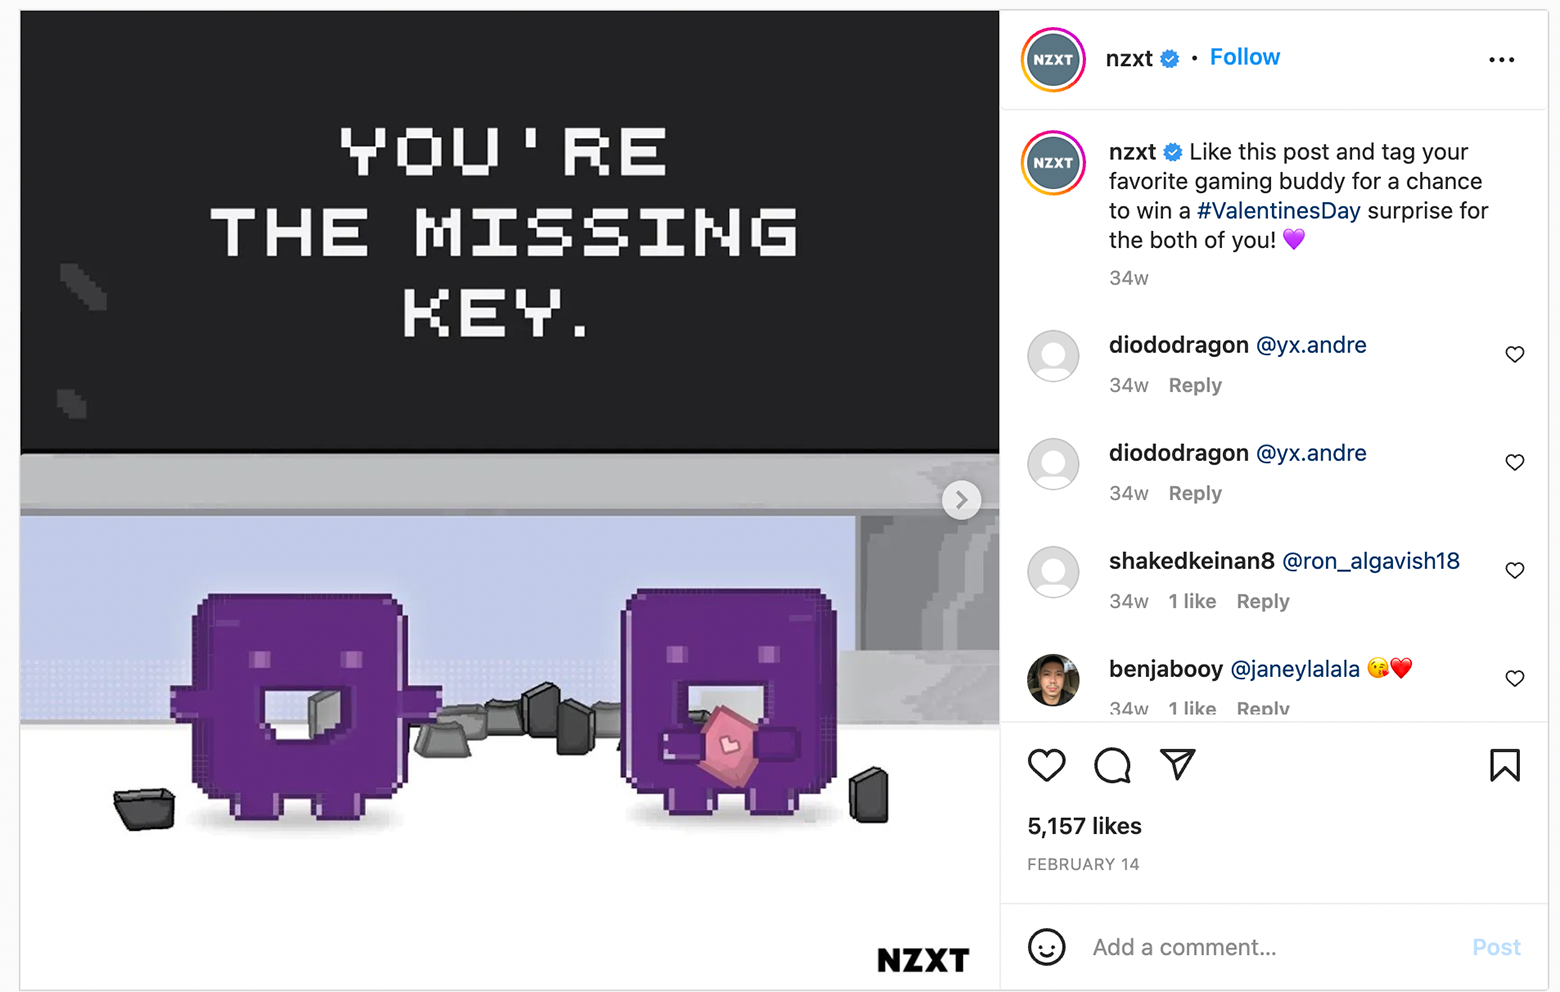Like the benjabooy comment heart
1560x992 pixels.
(x=1514, y=678)
